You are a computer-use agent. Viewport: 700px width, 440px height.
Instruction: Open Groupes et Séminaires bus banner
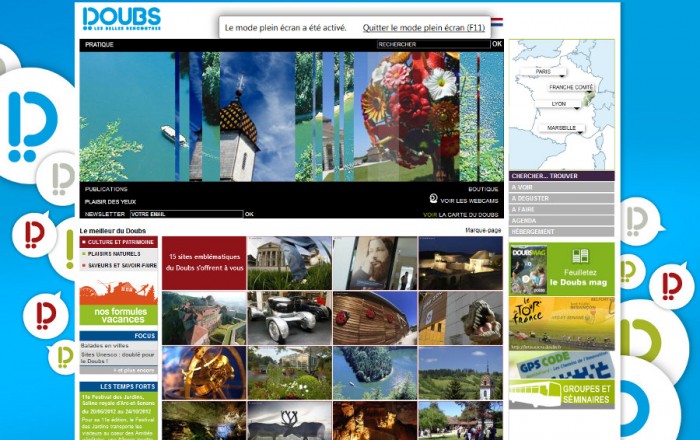click(x=561, y=394)
